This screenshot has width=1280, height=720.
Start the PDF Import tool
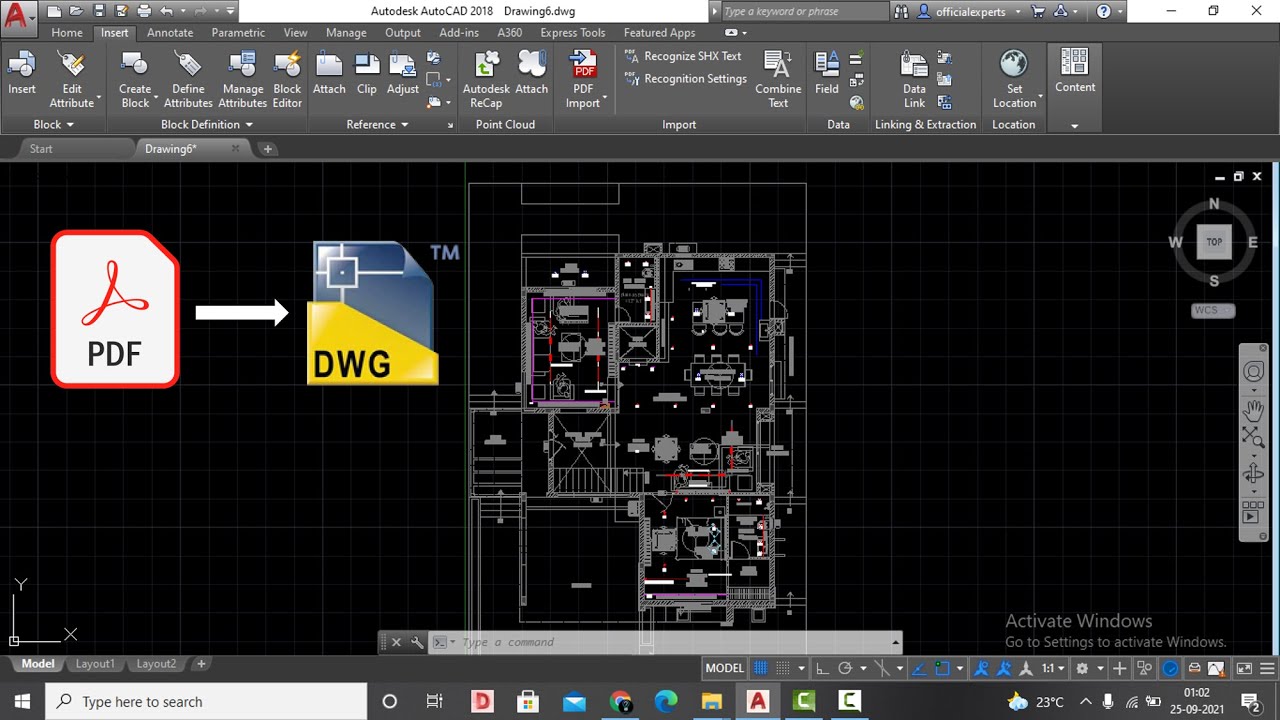583,80
